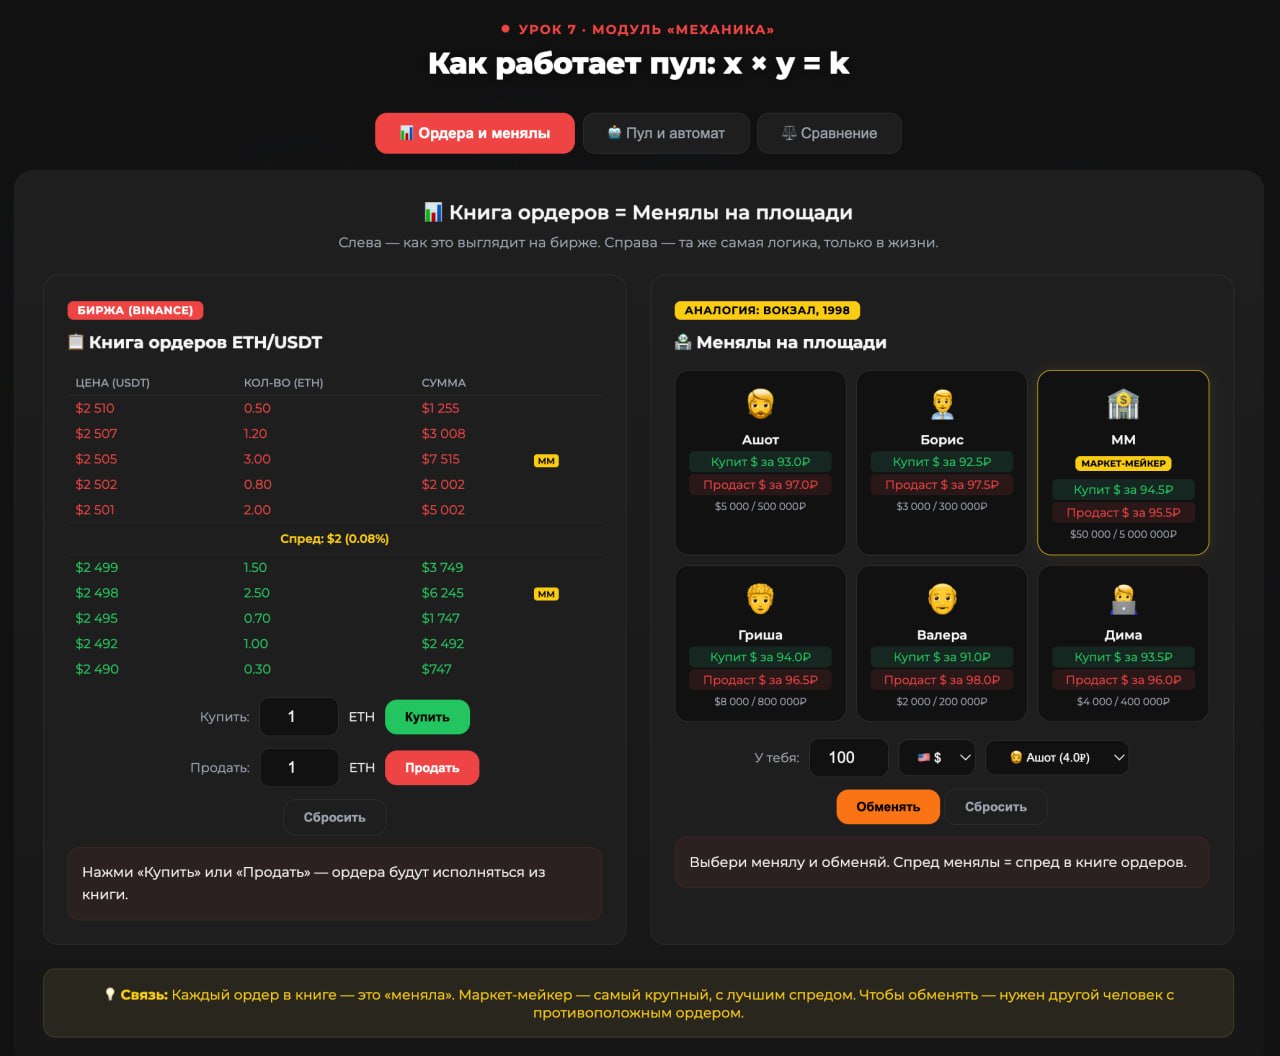
Task: Open the Сравнение tab
Action: point(829,133)
